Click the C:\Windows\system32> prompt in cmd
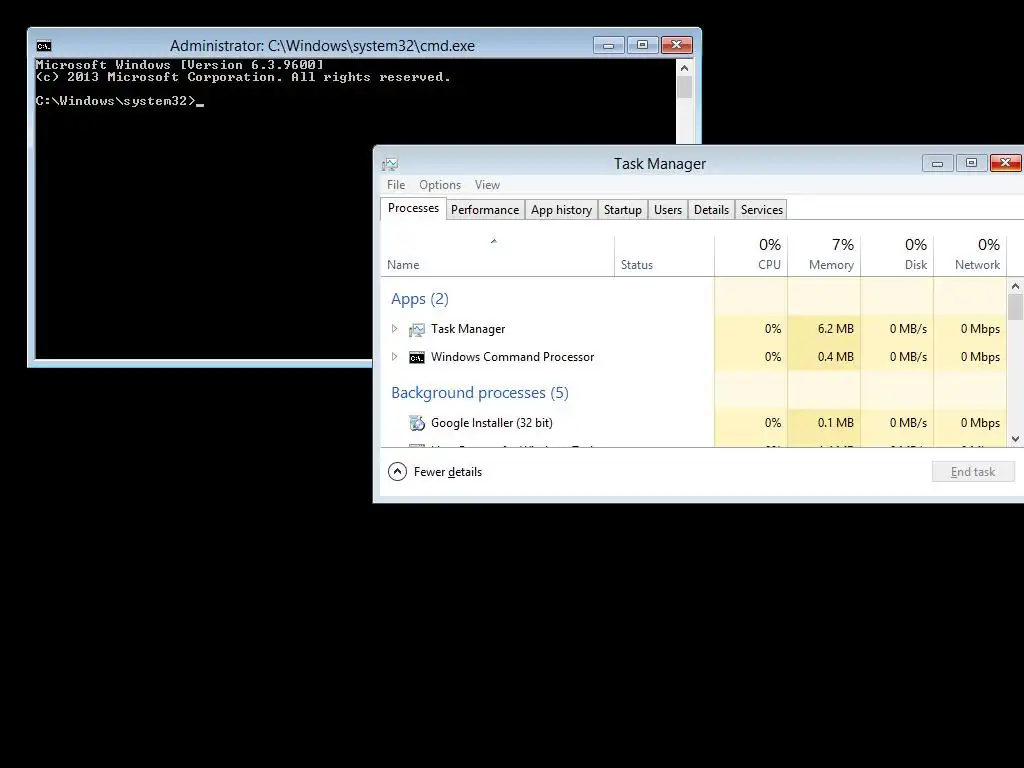 (x=116, y=101)
